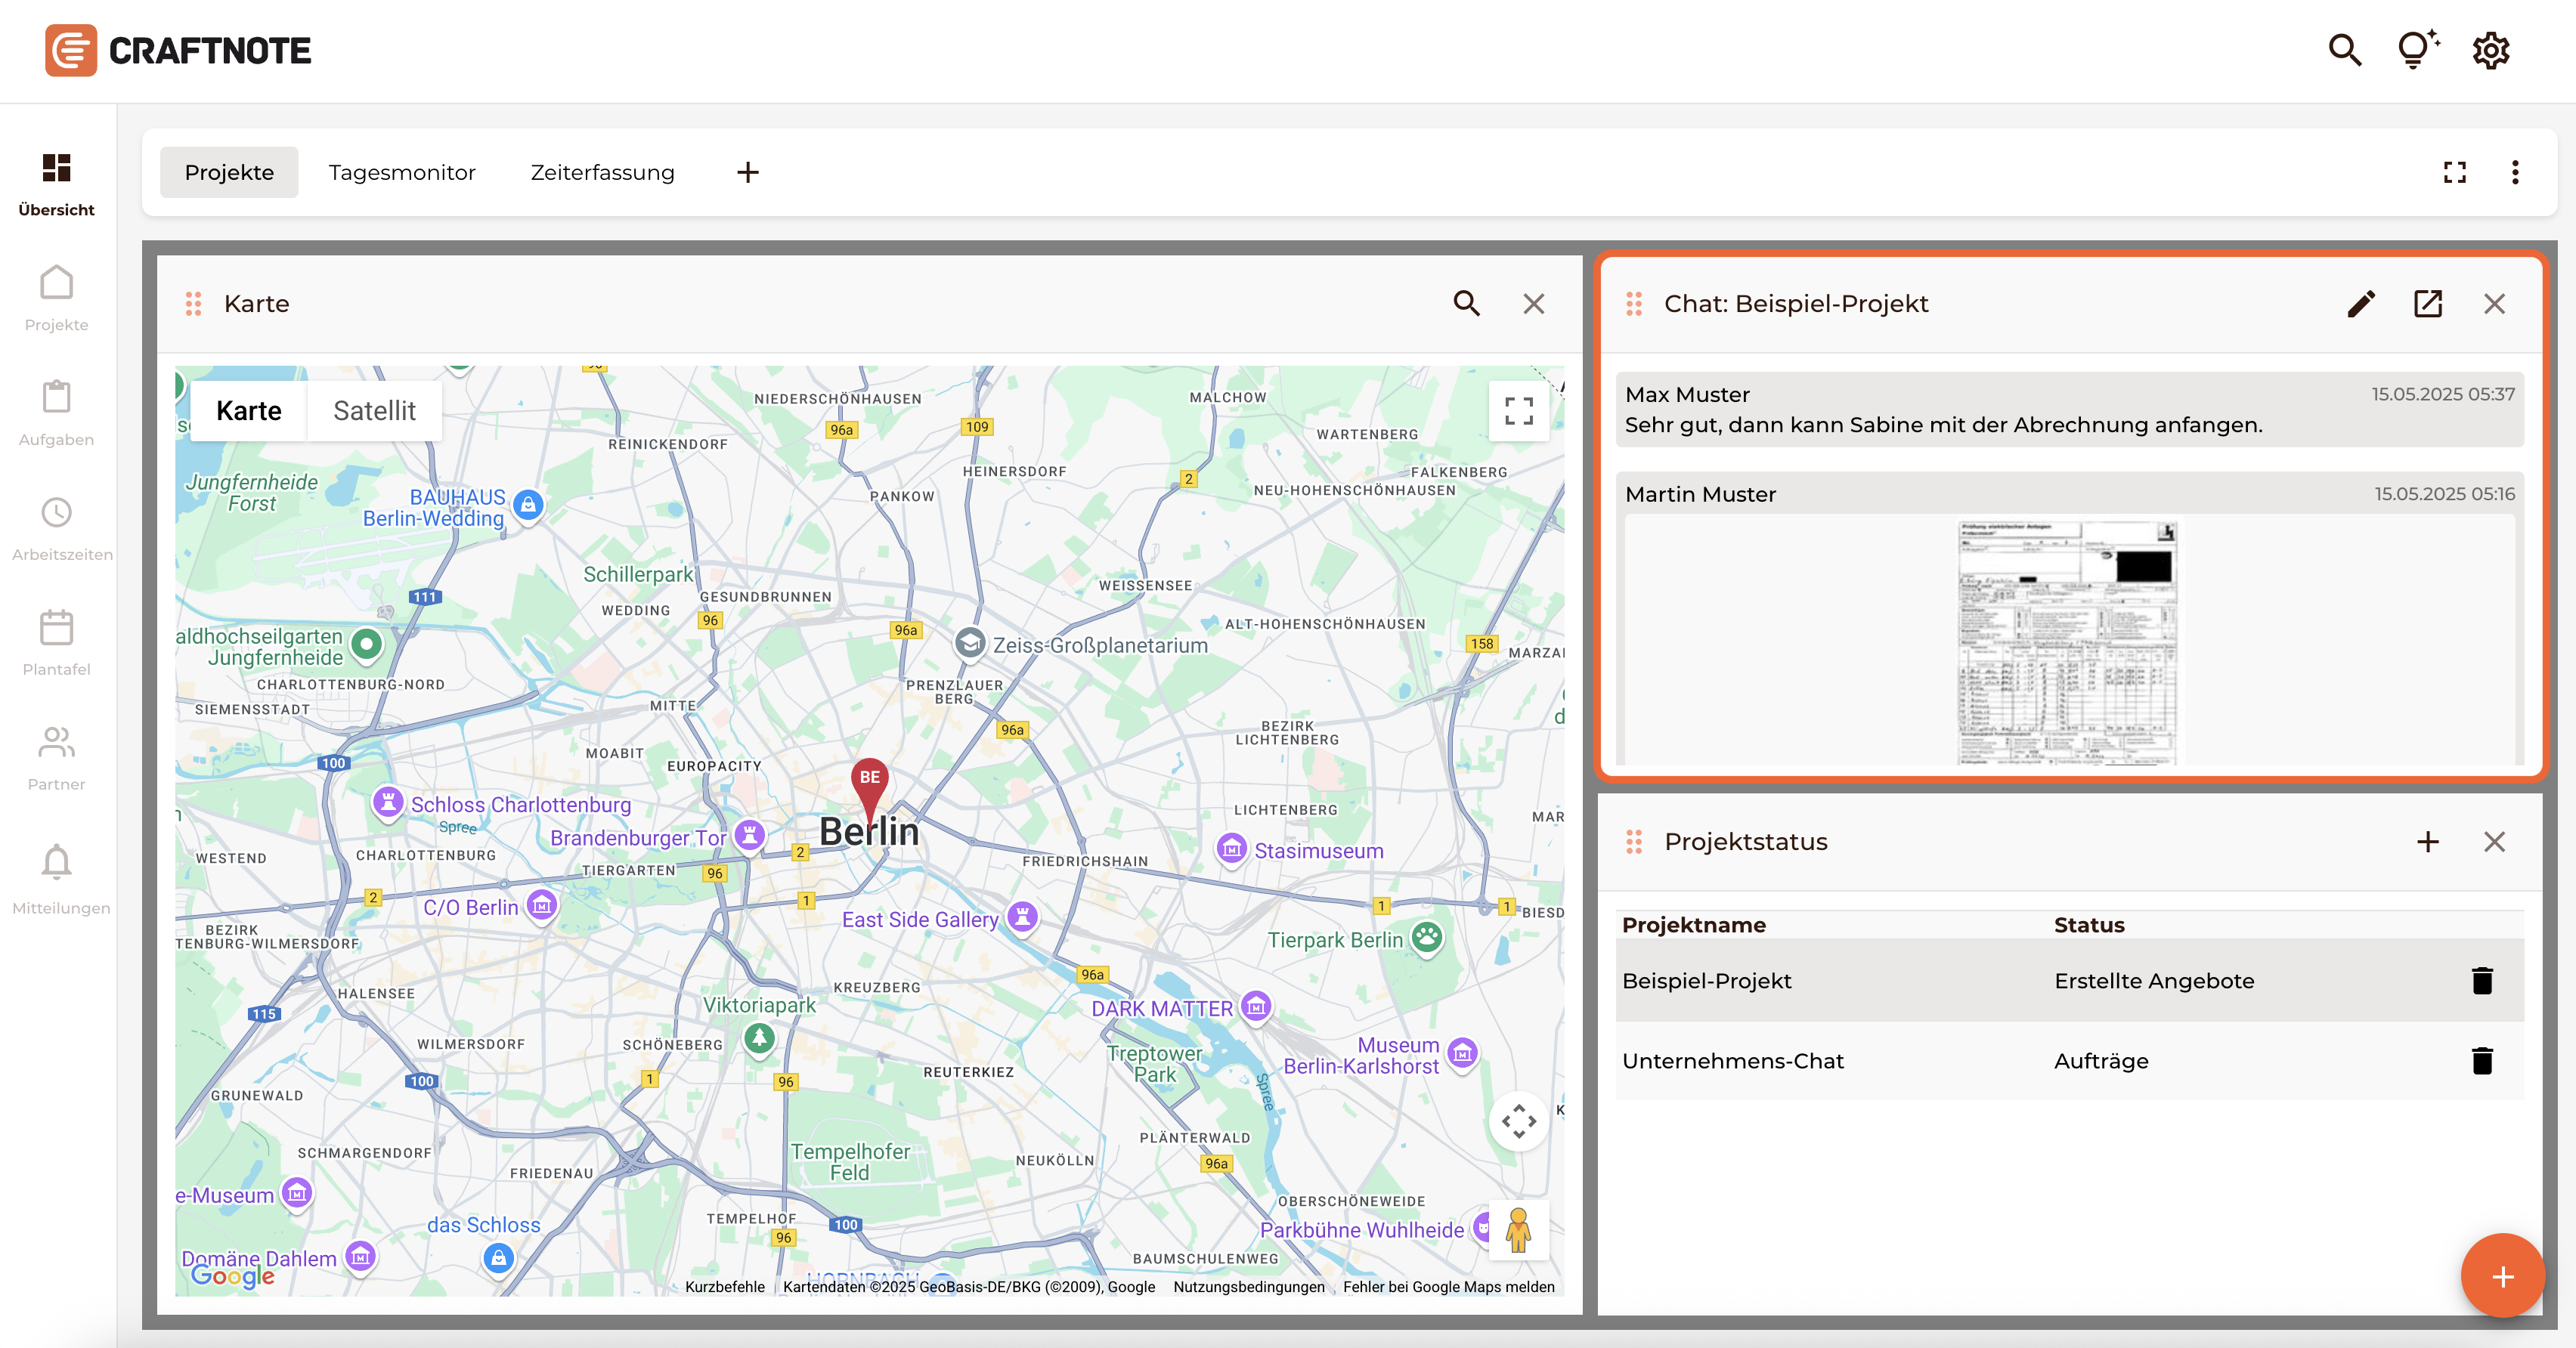Delete the Beispiel-Projekt status row
This screenshot has width=2576, height=1348.
[x=2482, y=980]
